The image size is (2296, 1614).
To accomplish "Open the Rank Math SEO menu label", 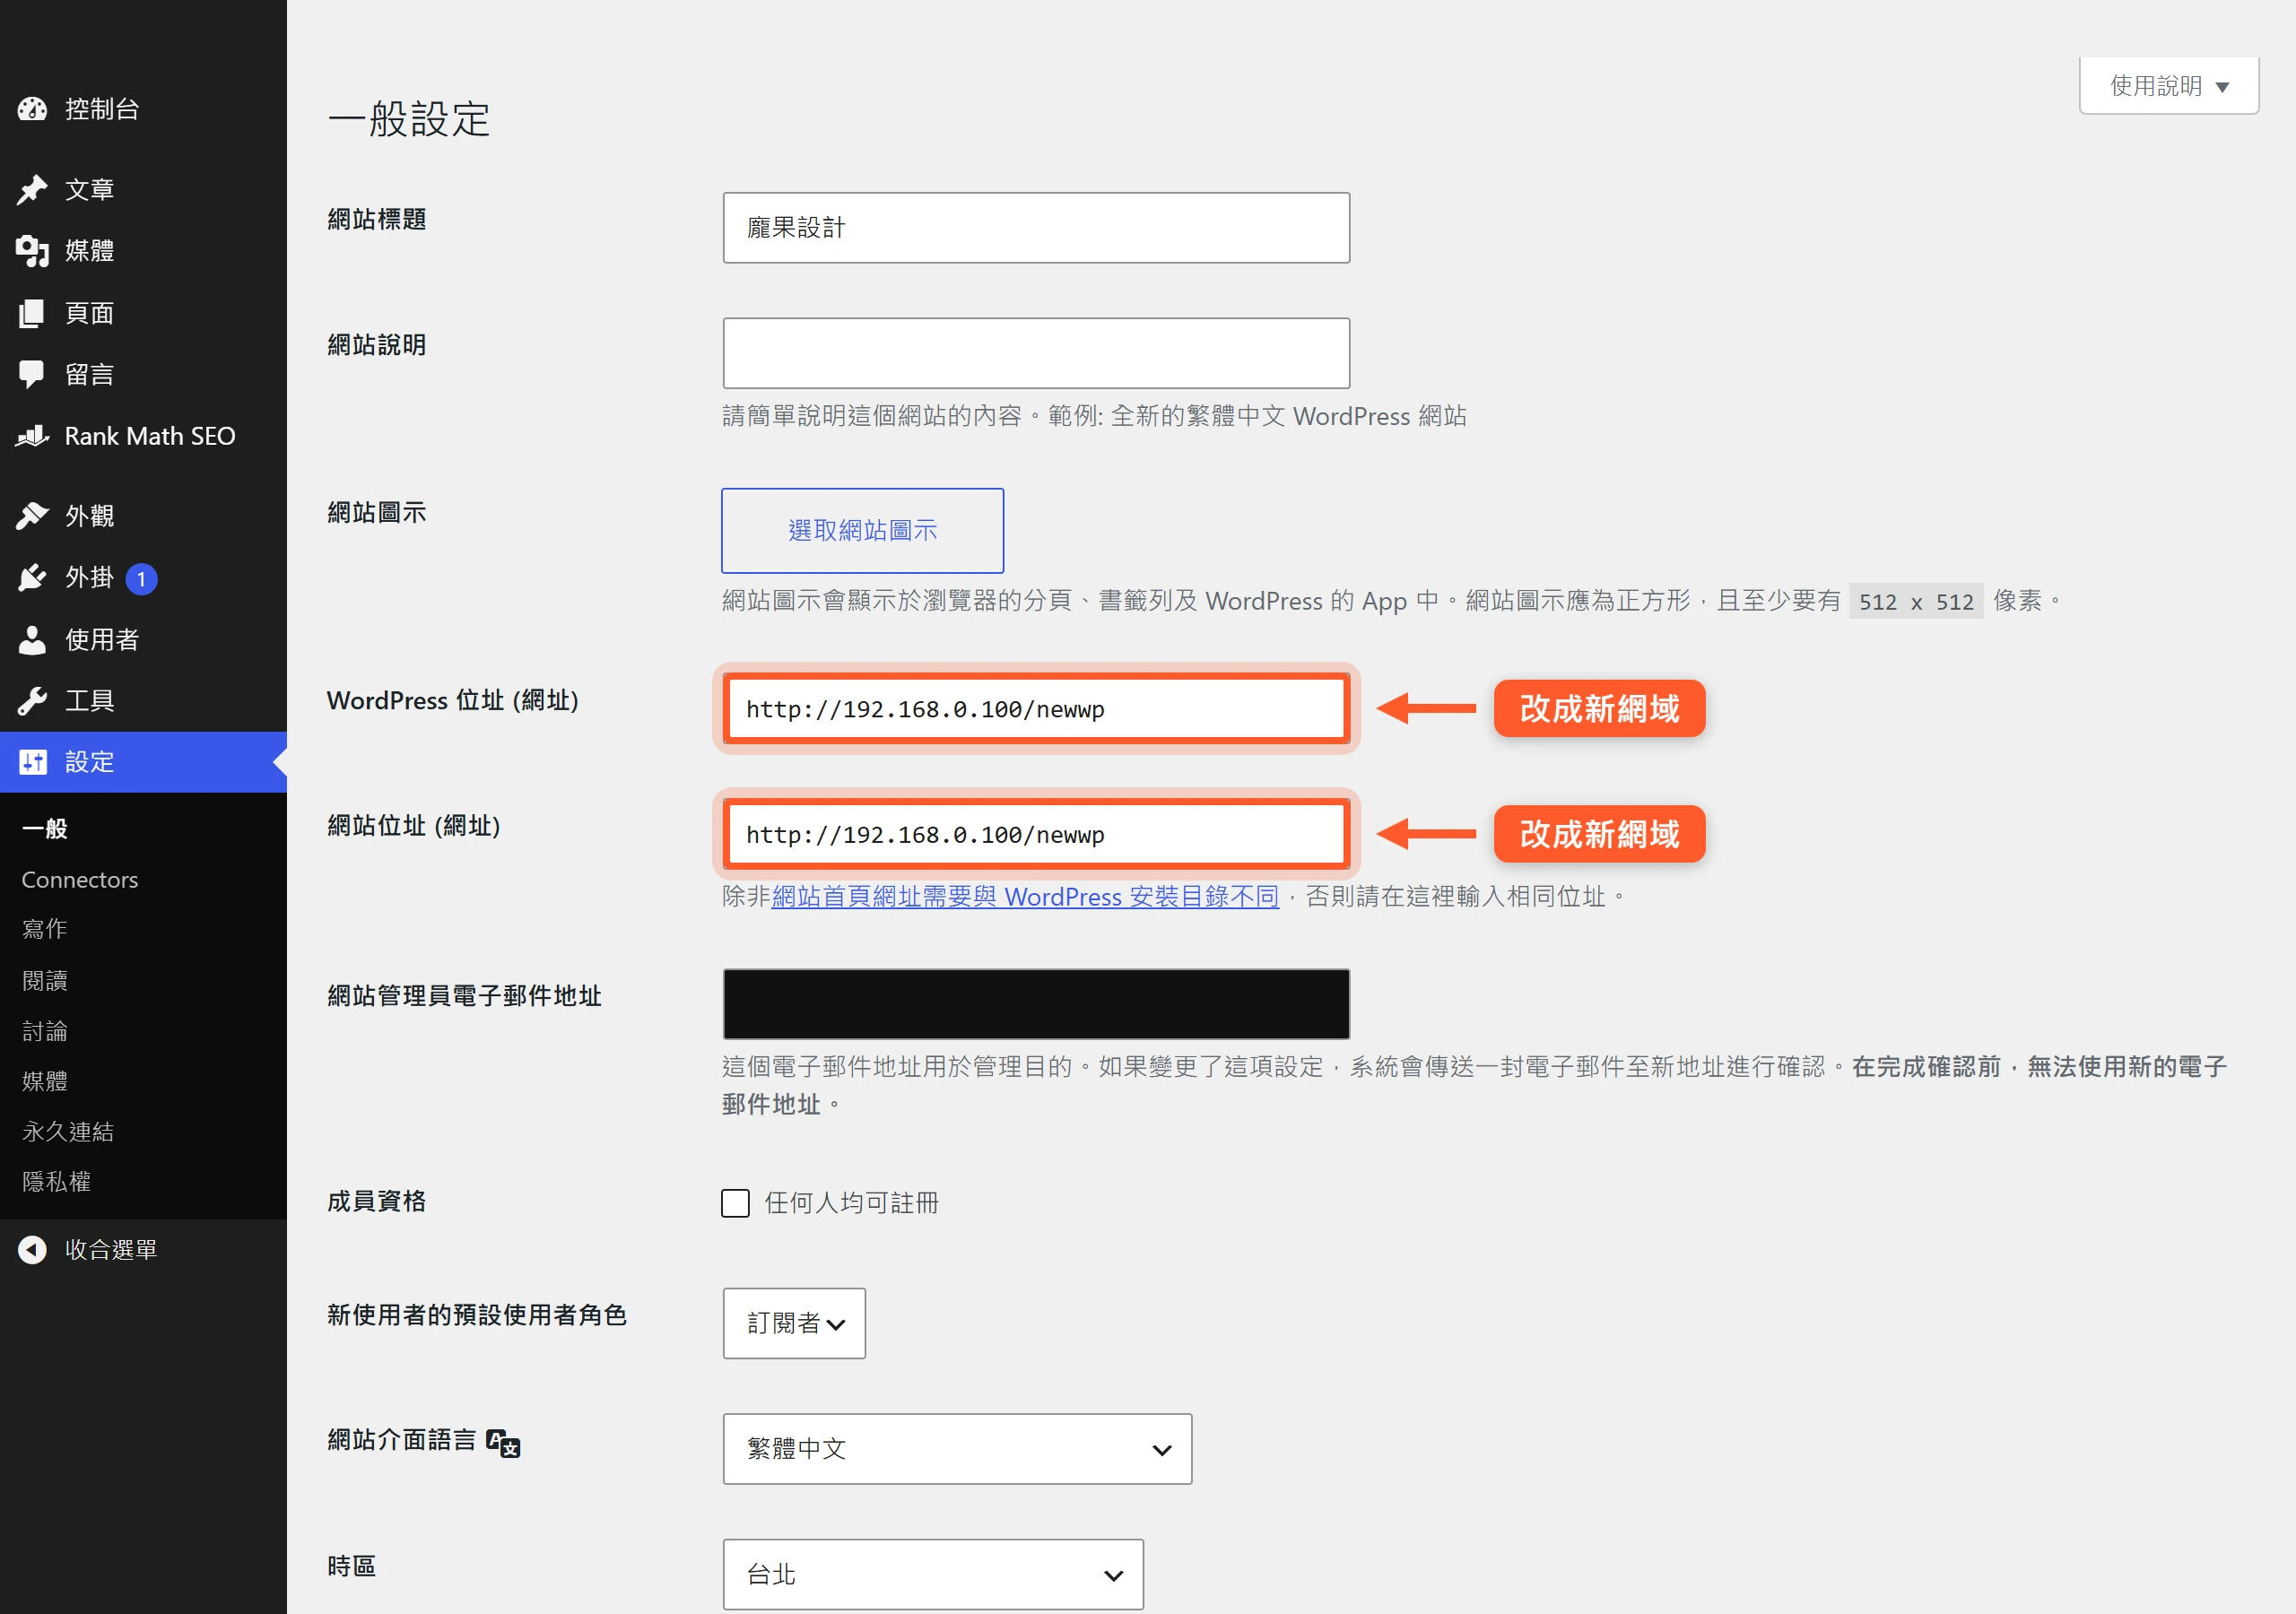I will click(150, 436).
